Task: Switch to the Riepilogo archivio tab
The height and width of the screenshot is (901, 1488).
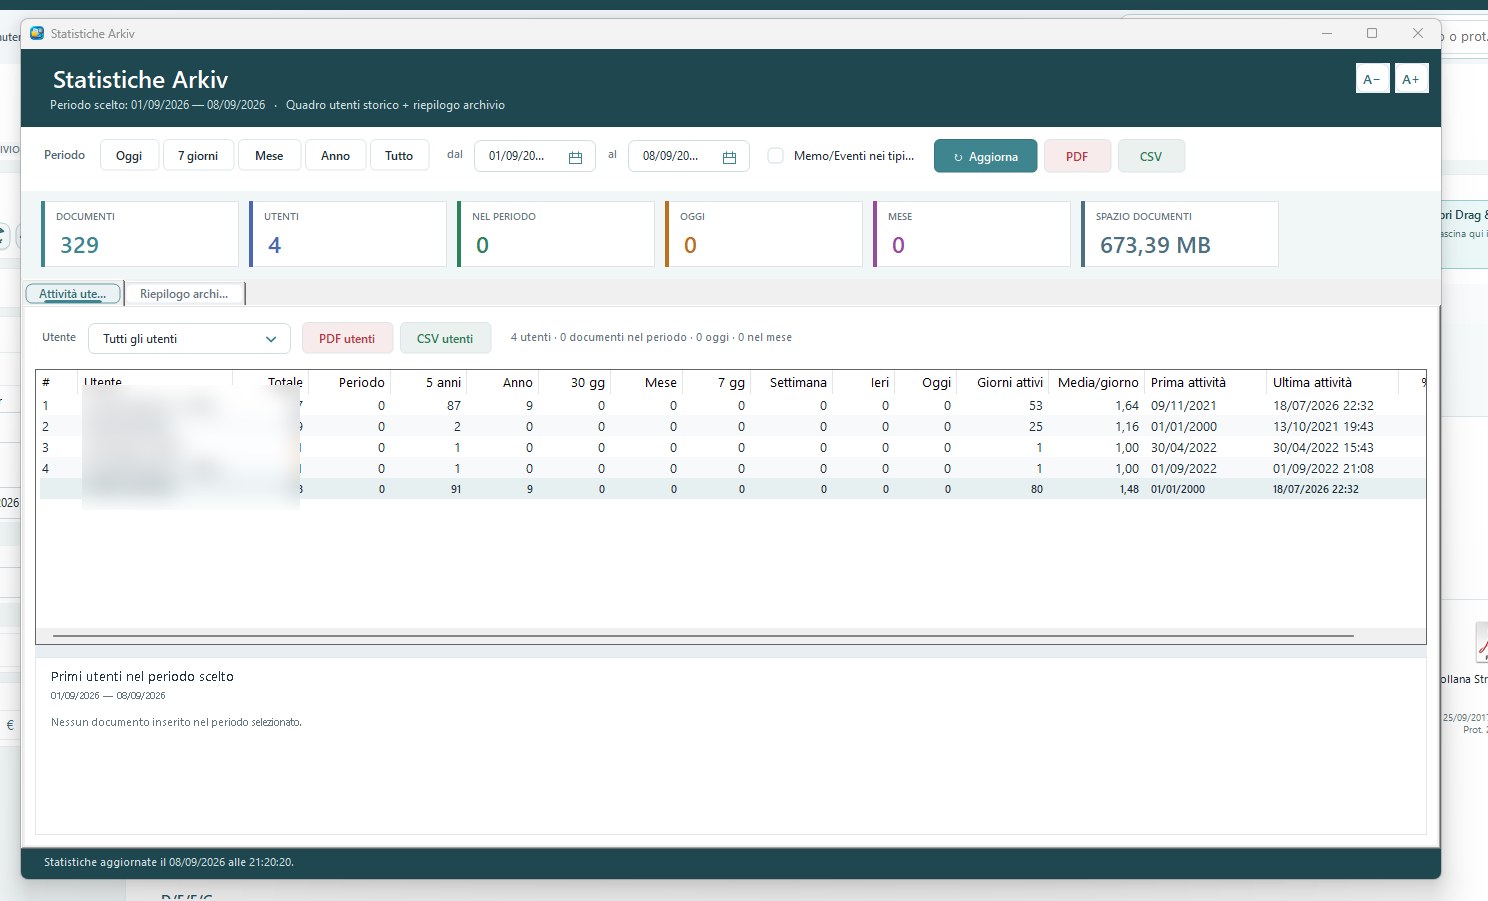Action: [x=184, y=294]
